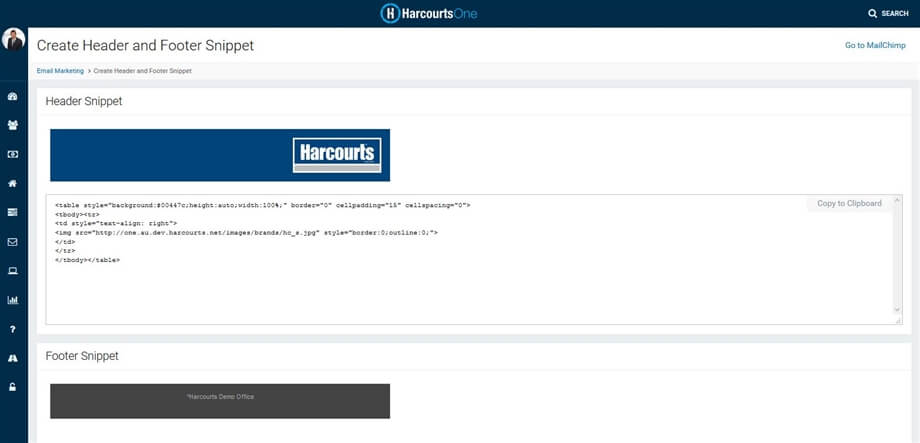Click the user profile avatar
The height and width of the screenshot is (443, 920).
pos(13,39)
